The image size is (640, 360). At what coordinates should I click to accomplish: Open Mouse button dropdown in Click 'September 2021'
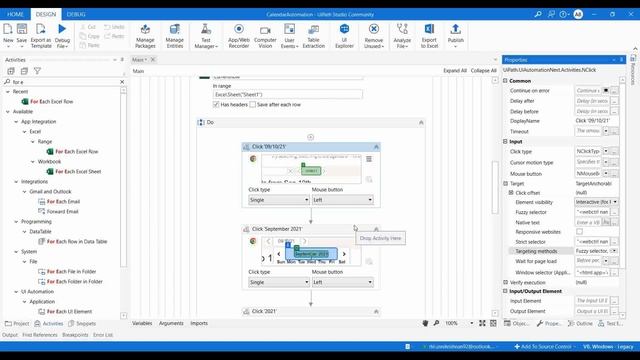click(x=342, y=282)
